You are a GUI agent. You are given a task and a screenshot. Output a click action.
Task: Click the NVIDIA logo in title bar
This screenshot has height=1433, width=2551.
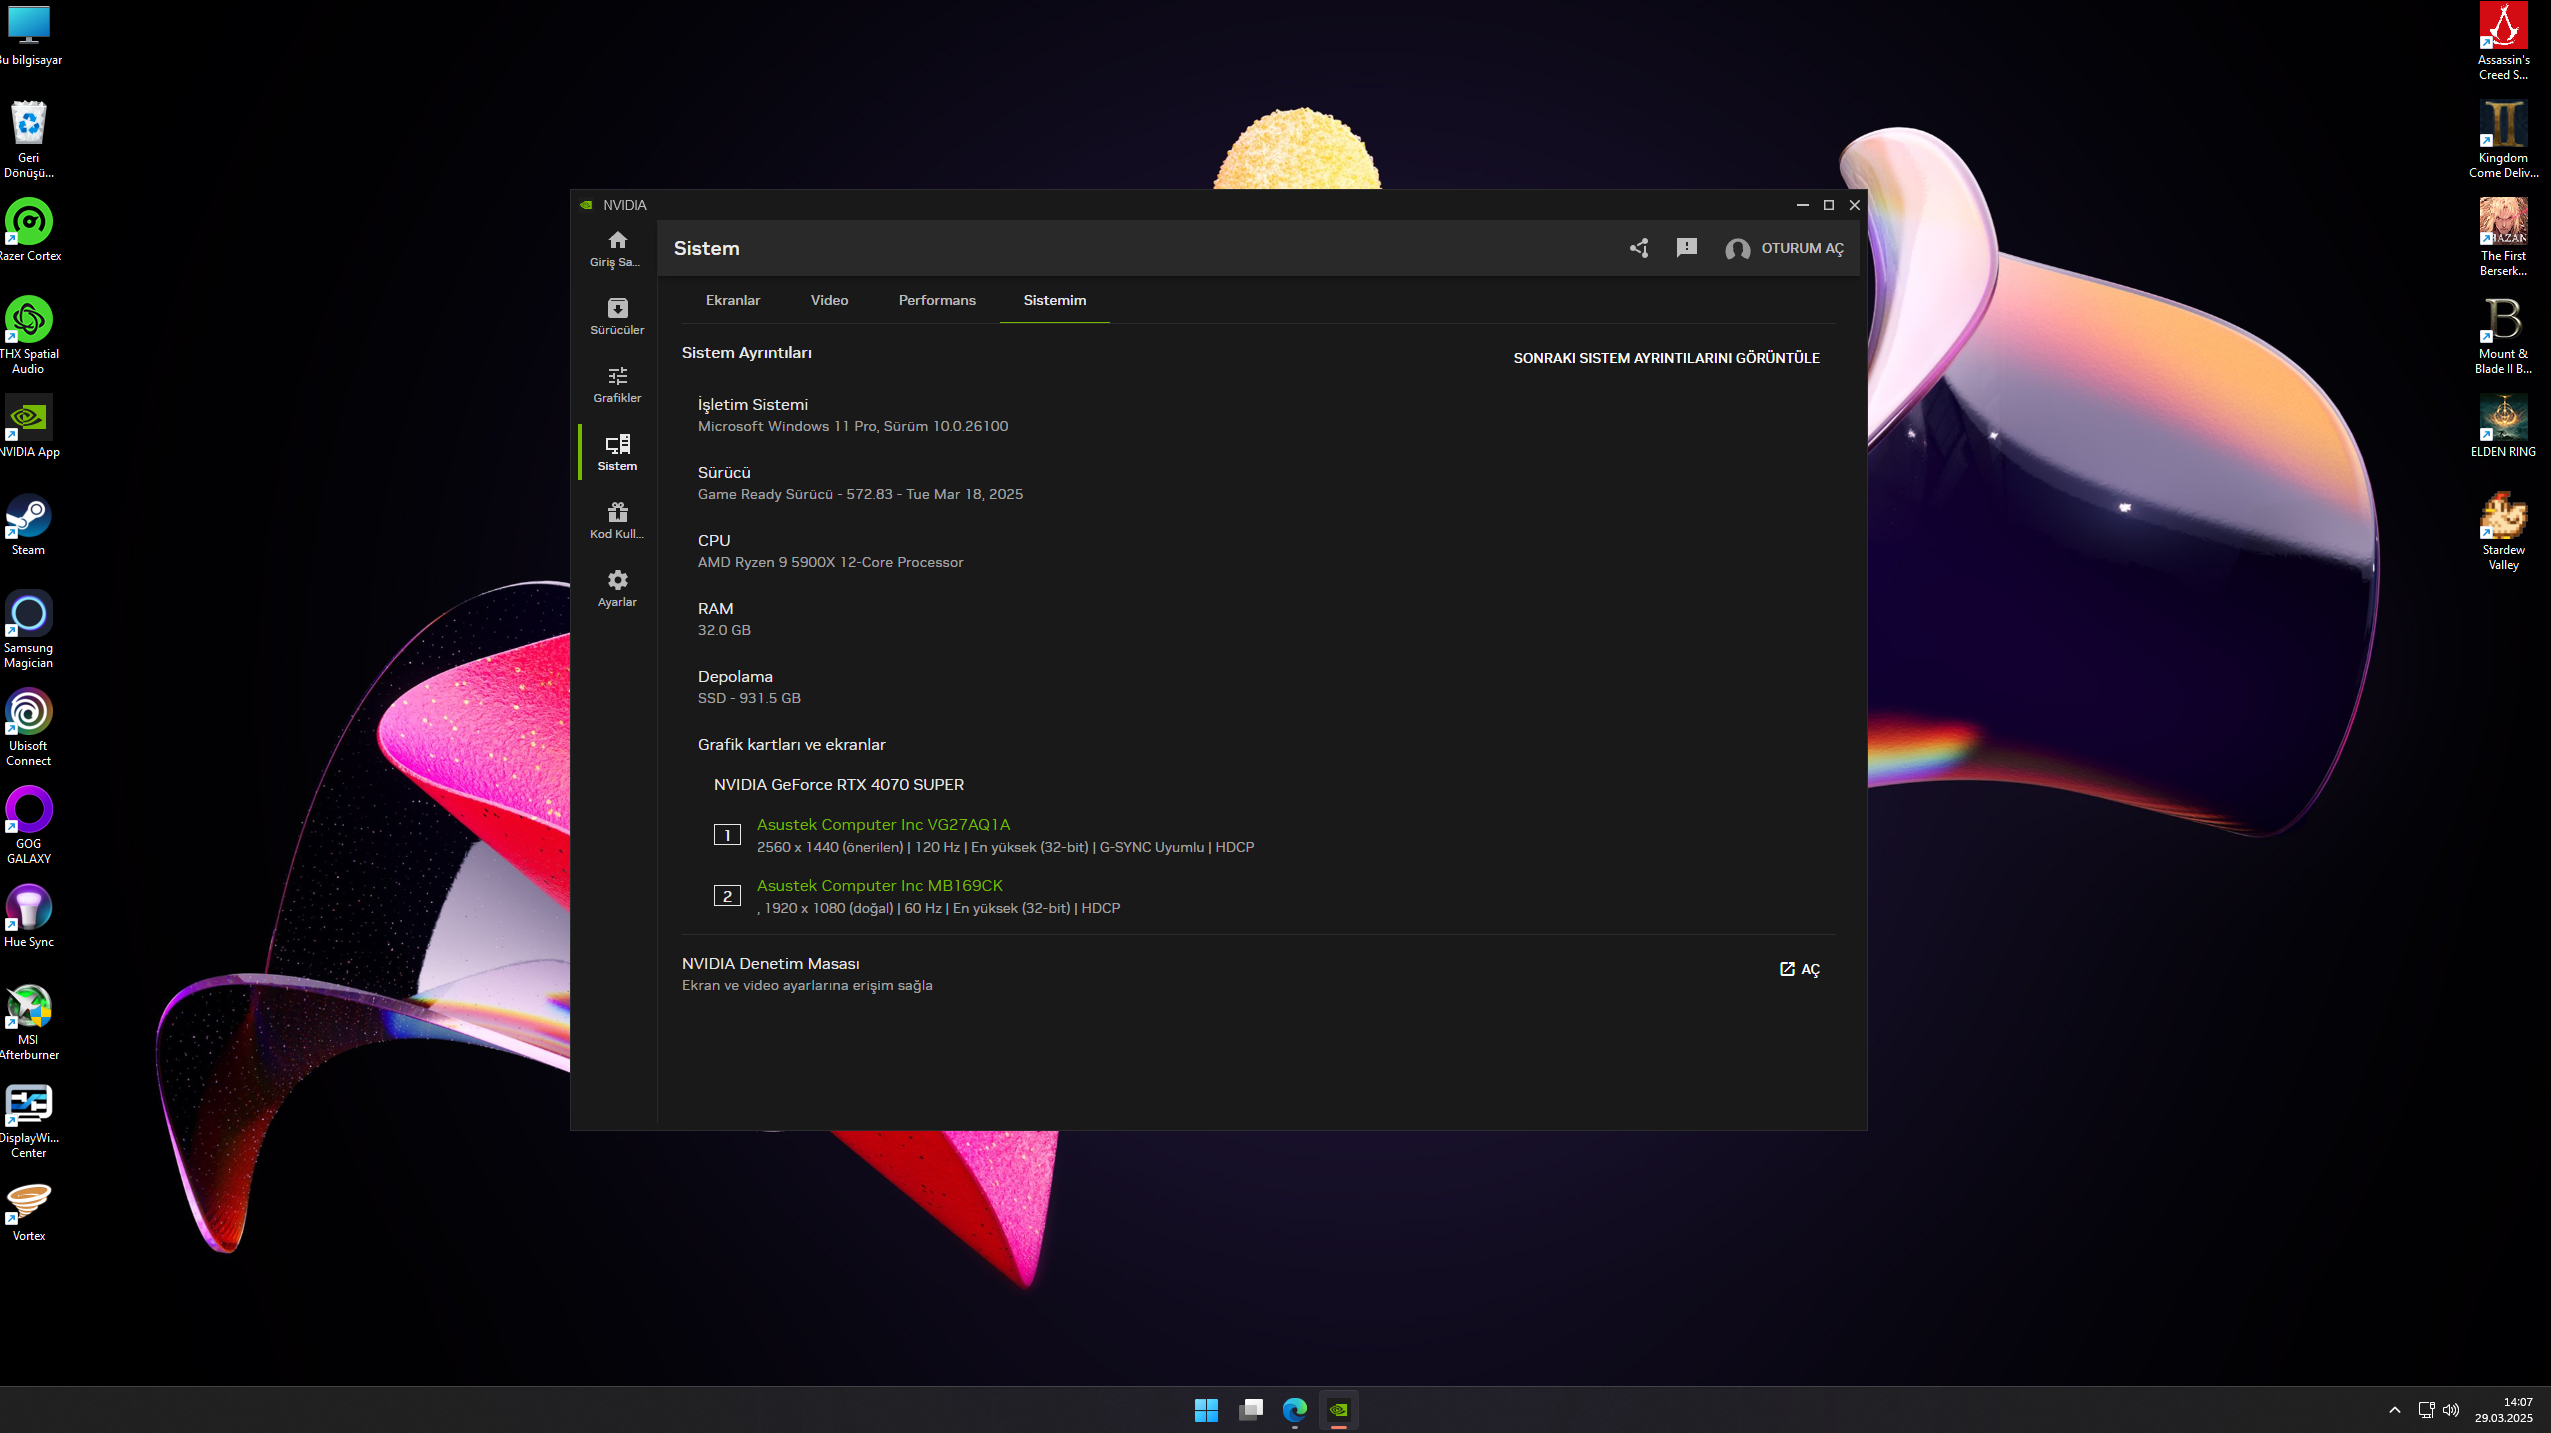pyautogui.click(x=586, y=205)
